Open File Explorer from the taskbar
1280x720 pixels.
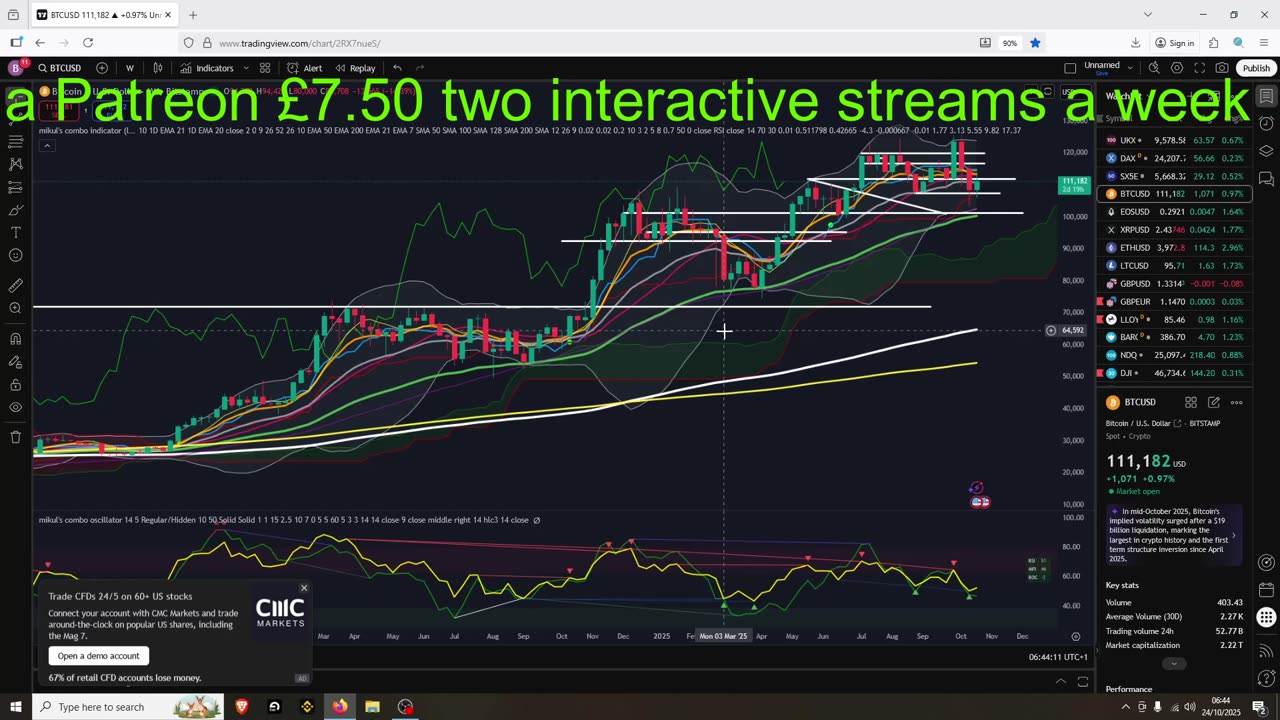coord(372,707)
